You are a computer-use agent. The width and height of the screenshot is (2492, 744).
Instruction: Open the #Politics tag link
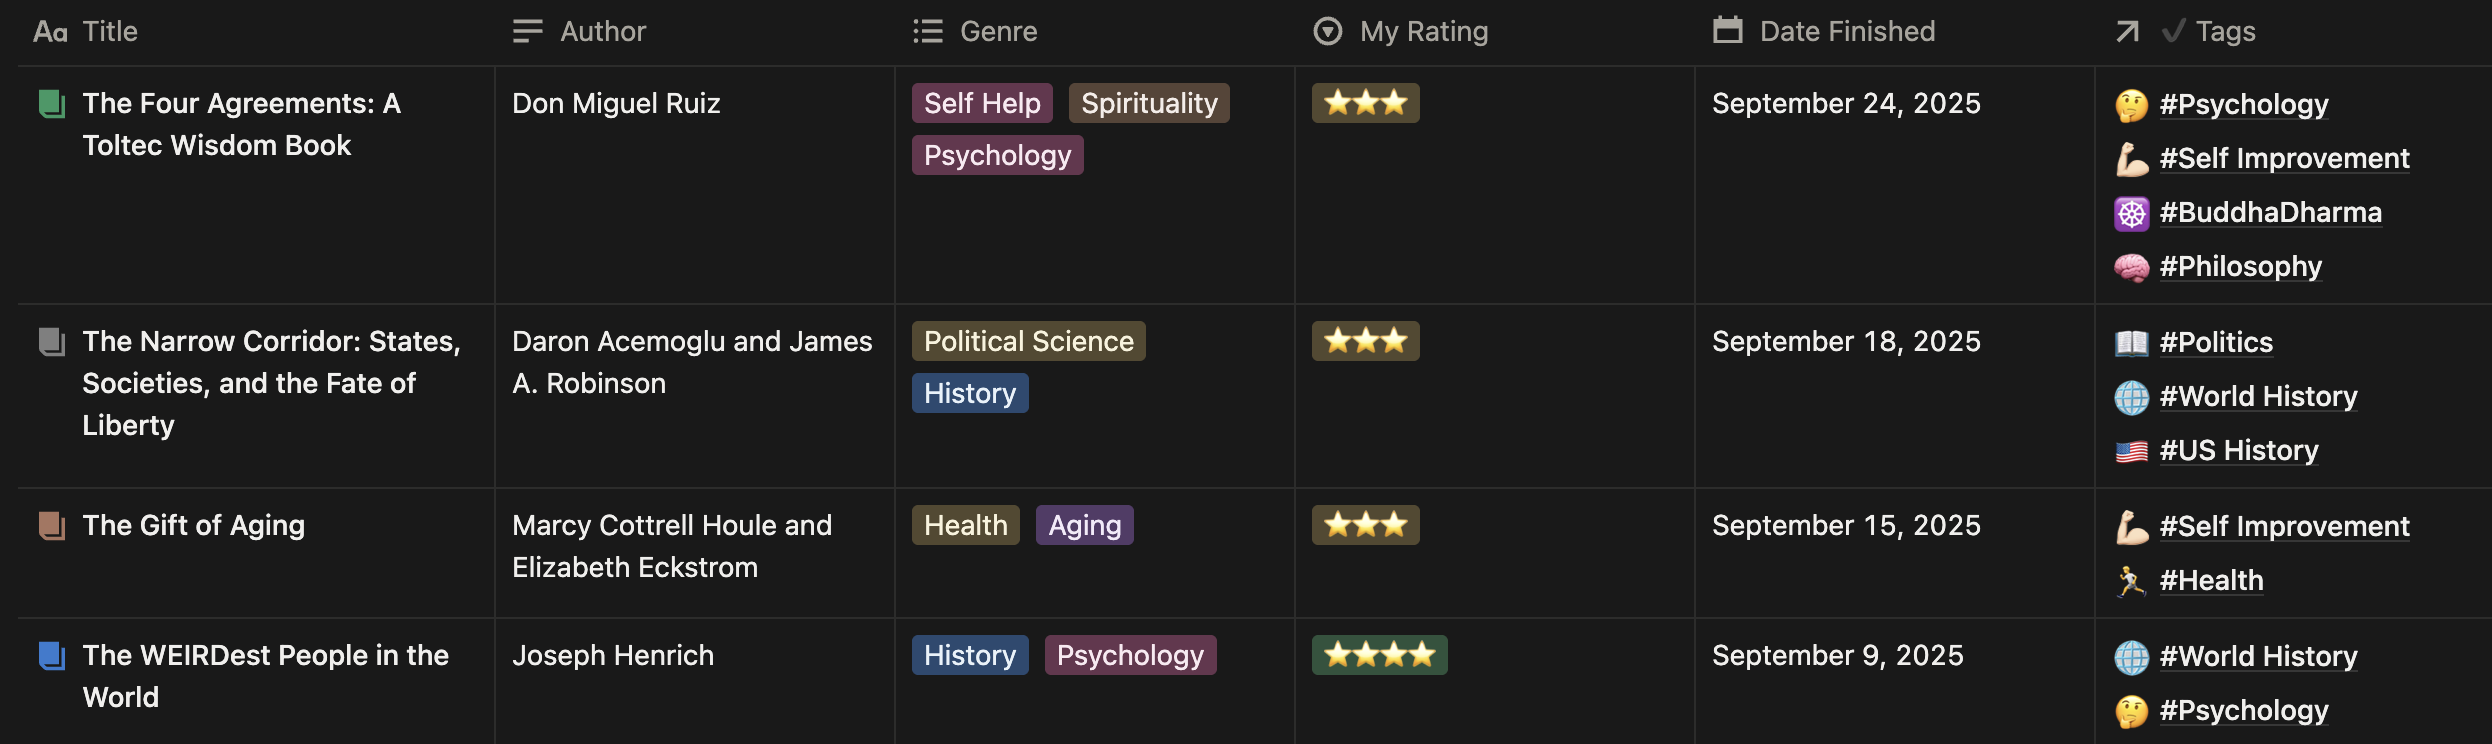click(2216, 343)
